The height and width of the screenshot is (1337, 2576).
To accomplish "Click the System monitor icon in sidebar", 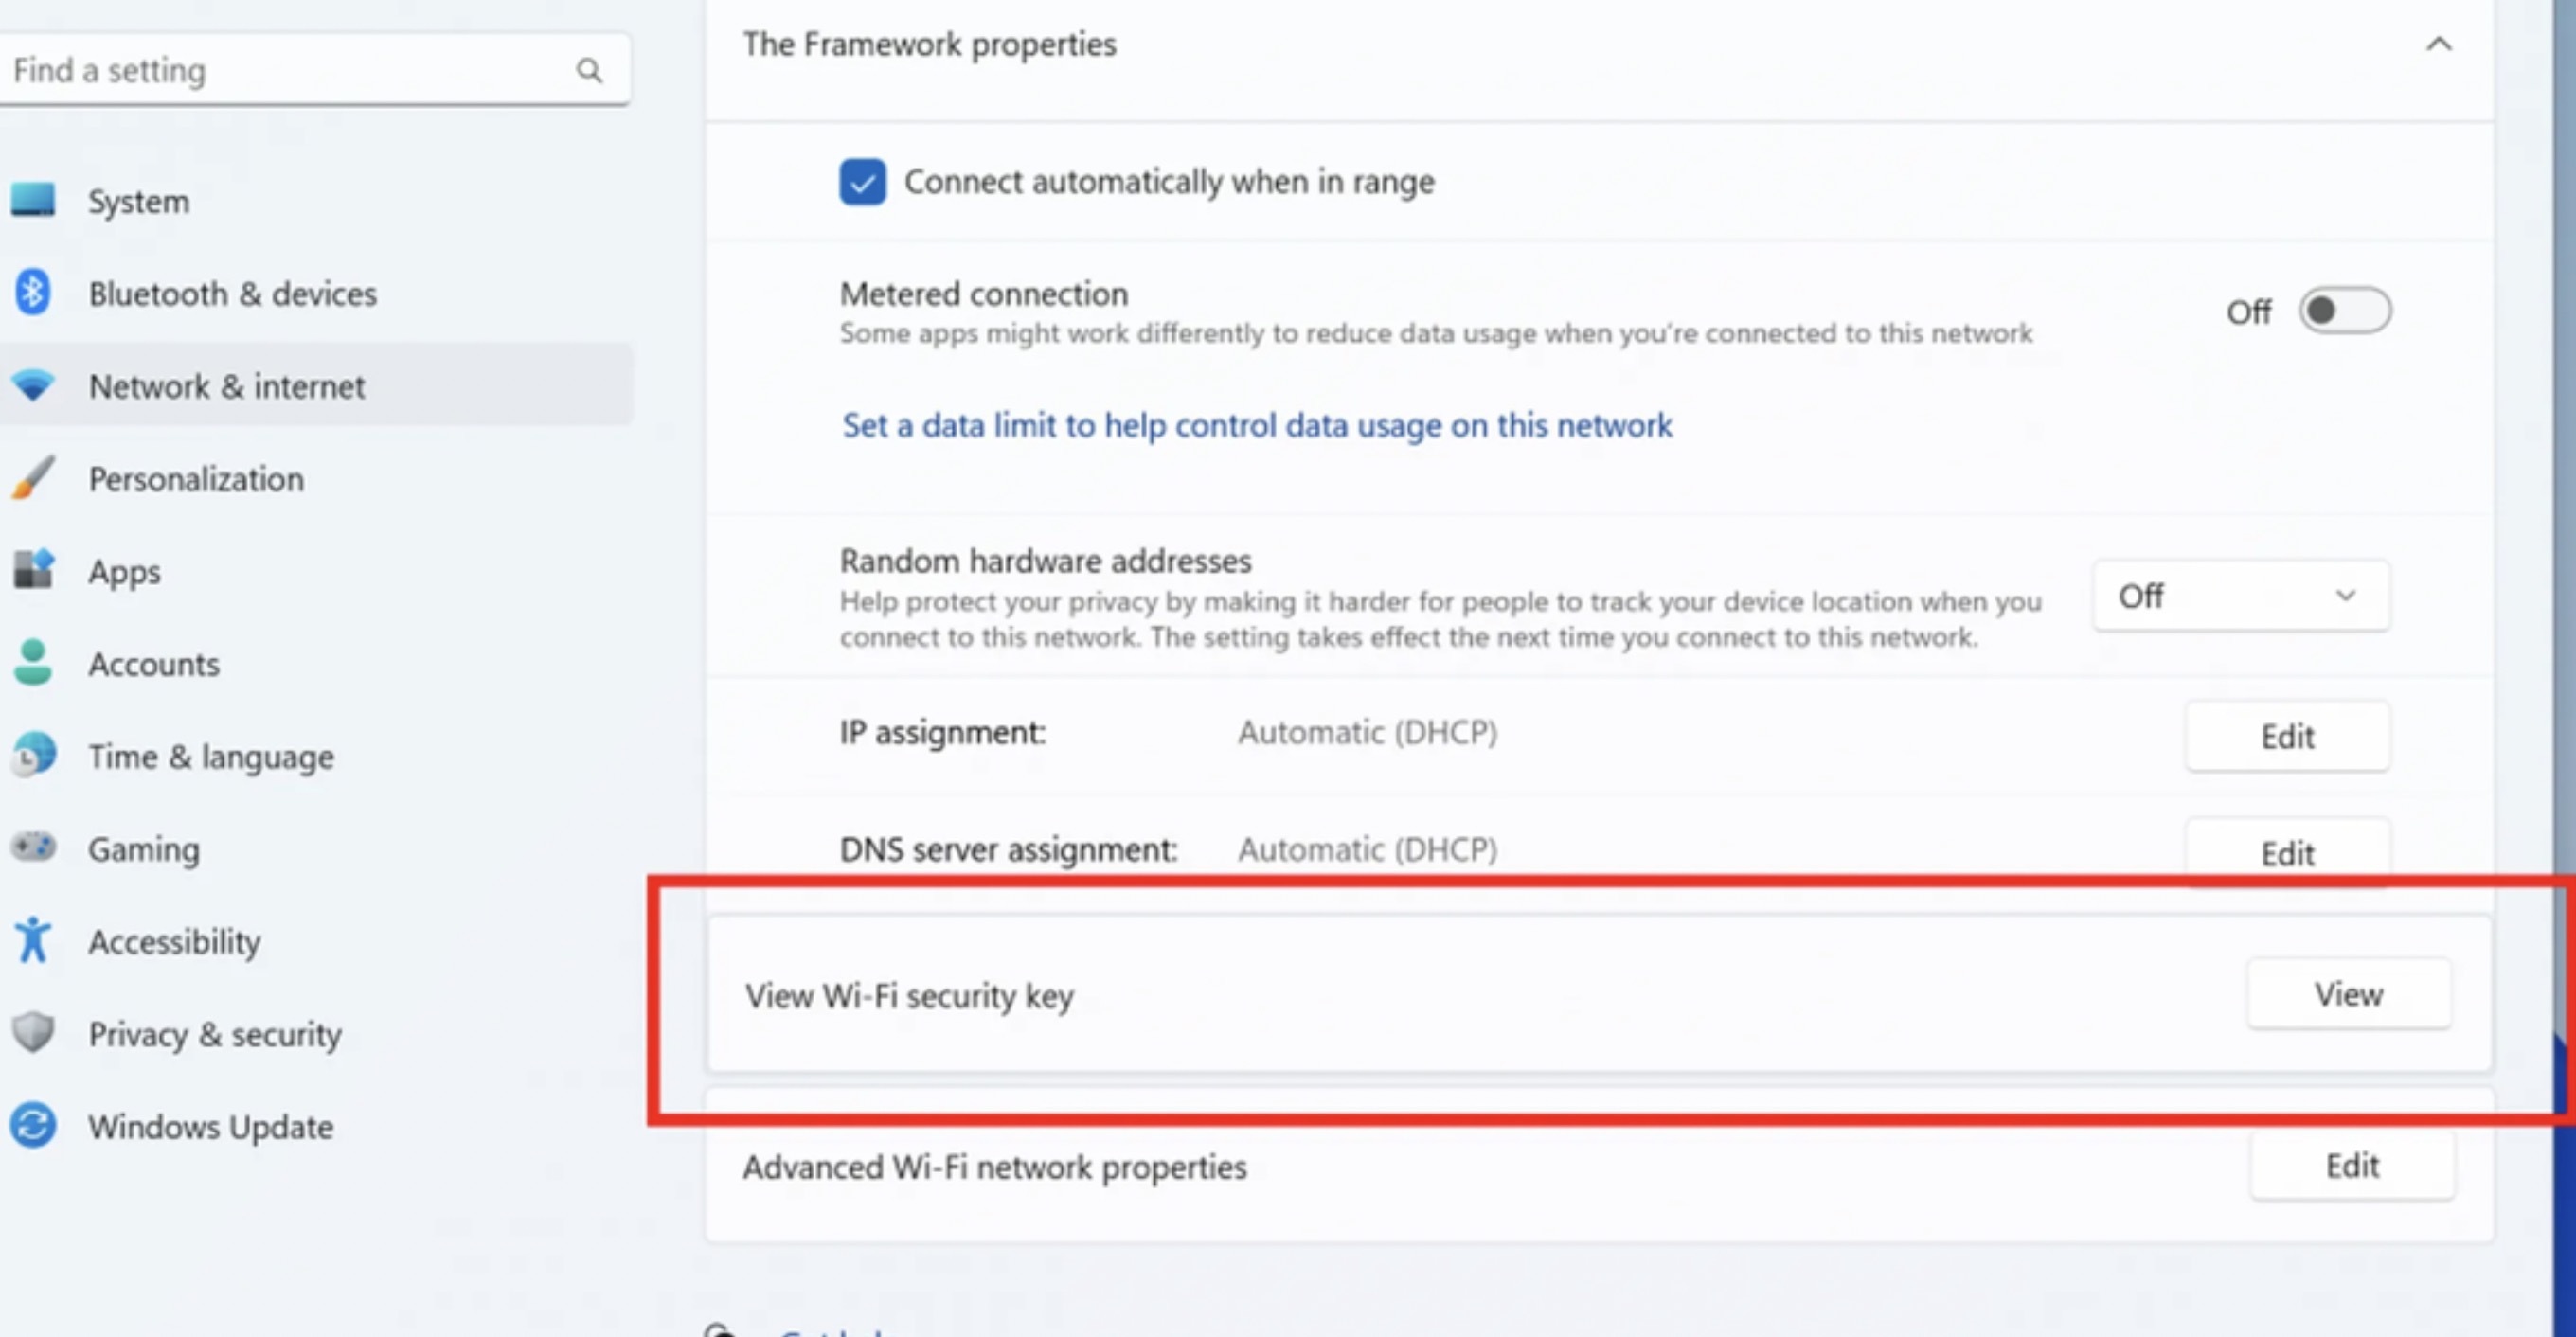I will click(33, 200).
